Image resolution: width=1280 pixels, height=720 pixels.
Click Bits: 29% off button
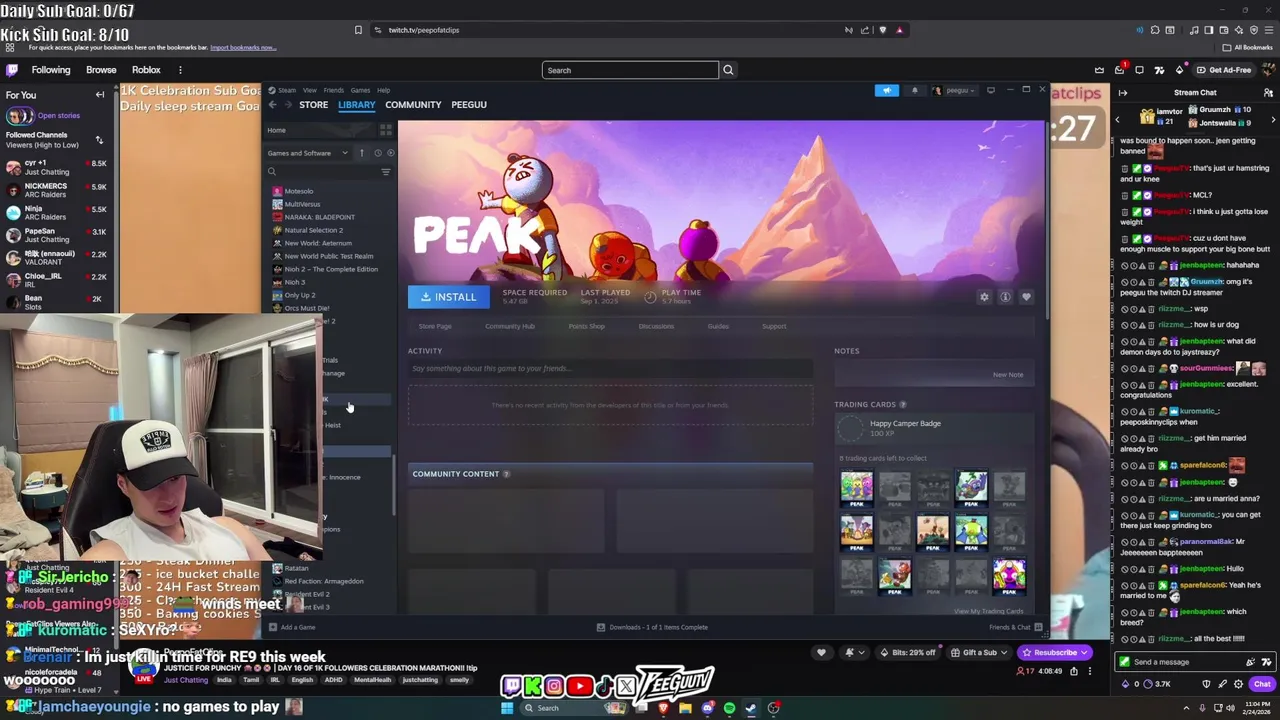tap(909, 653)
